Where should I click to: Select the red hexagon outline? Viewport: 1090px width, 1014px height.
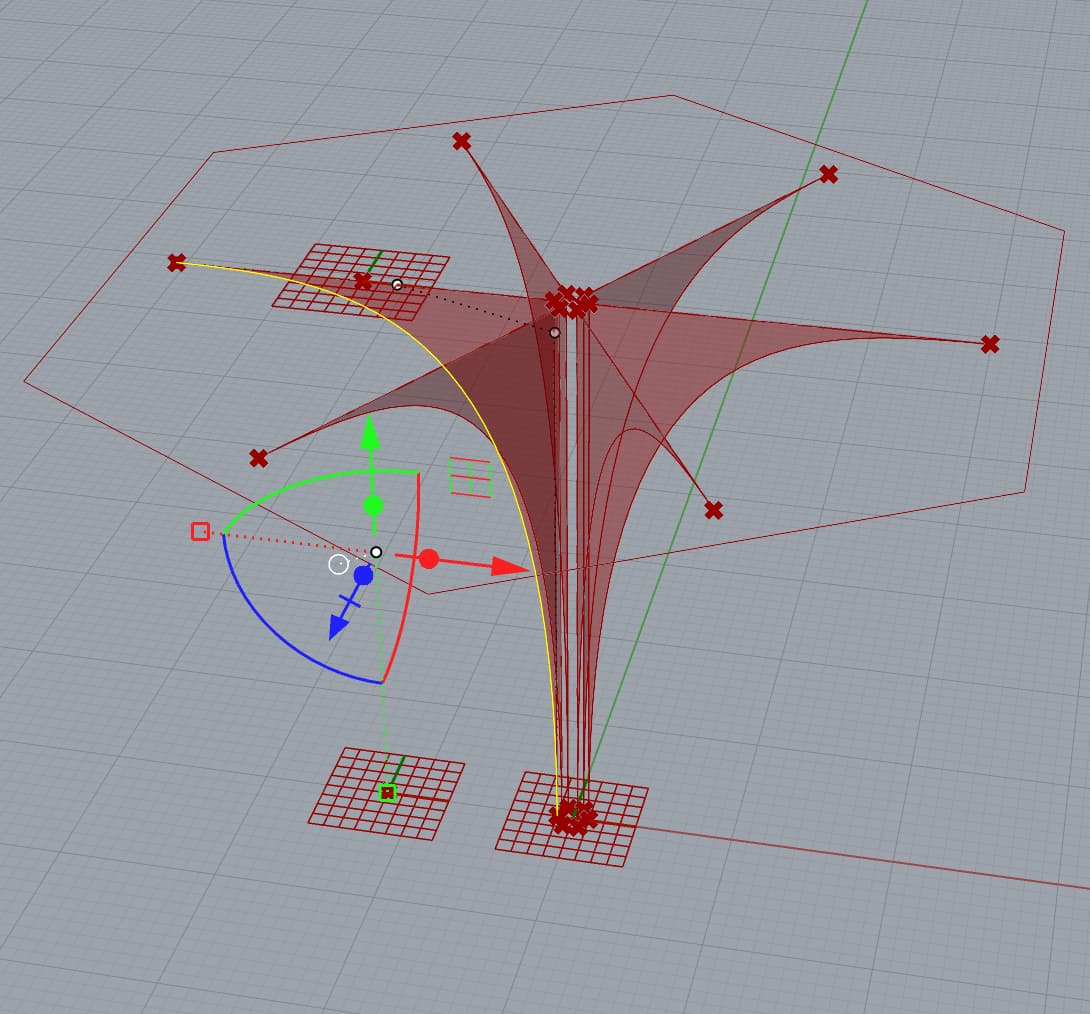445,123
